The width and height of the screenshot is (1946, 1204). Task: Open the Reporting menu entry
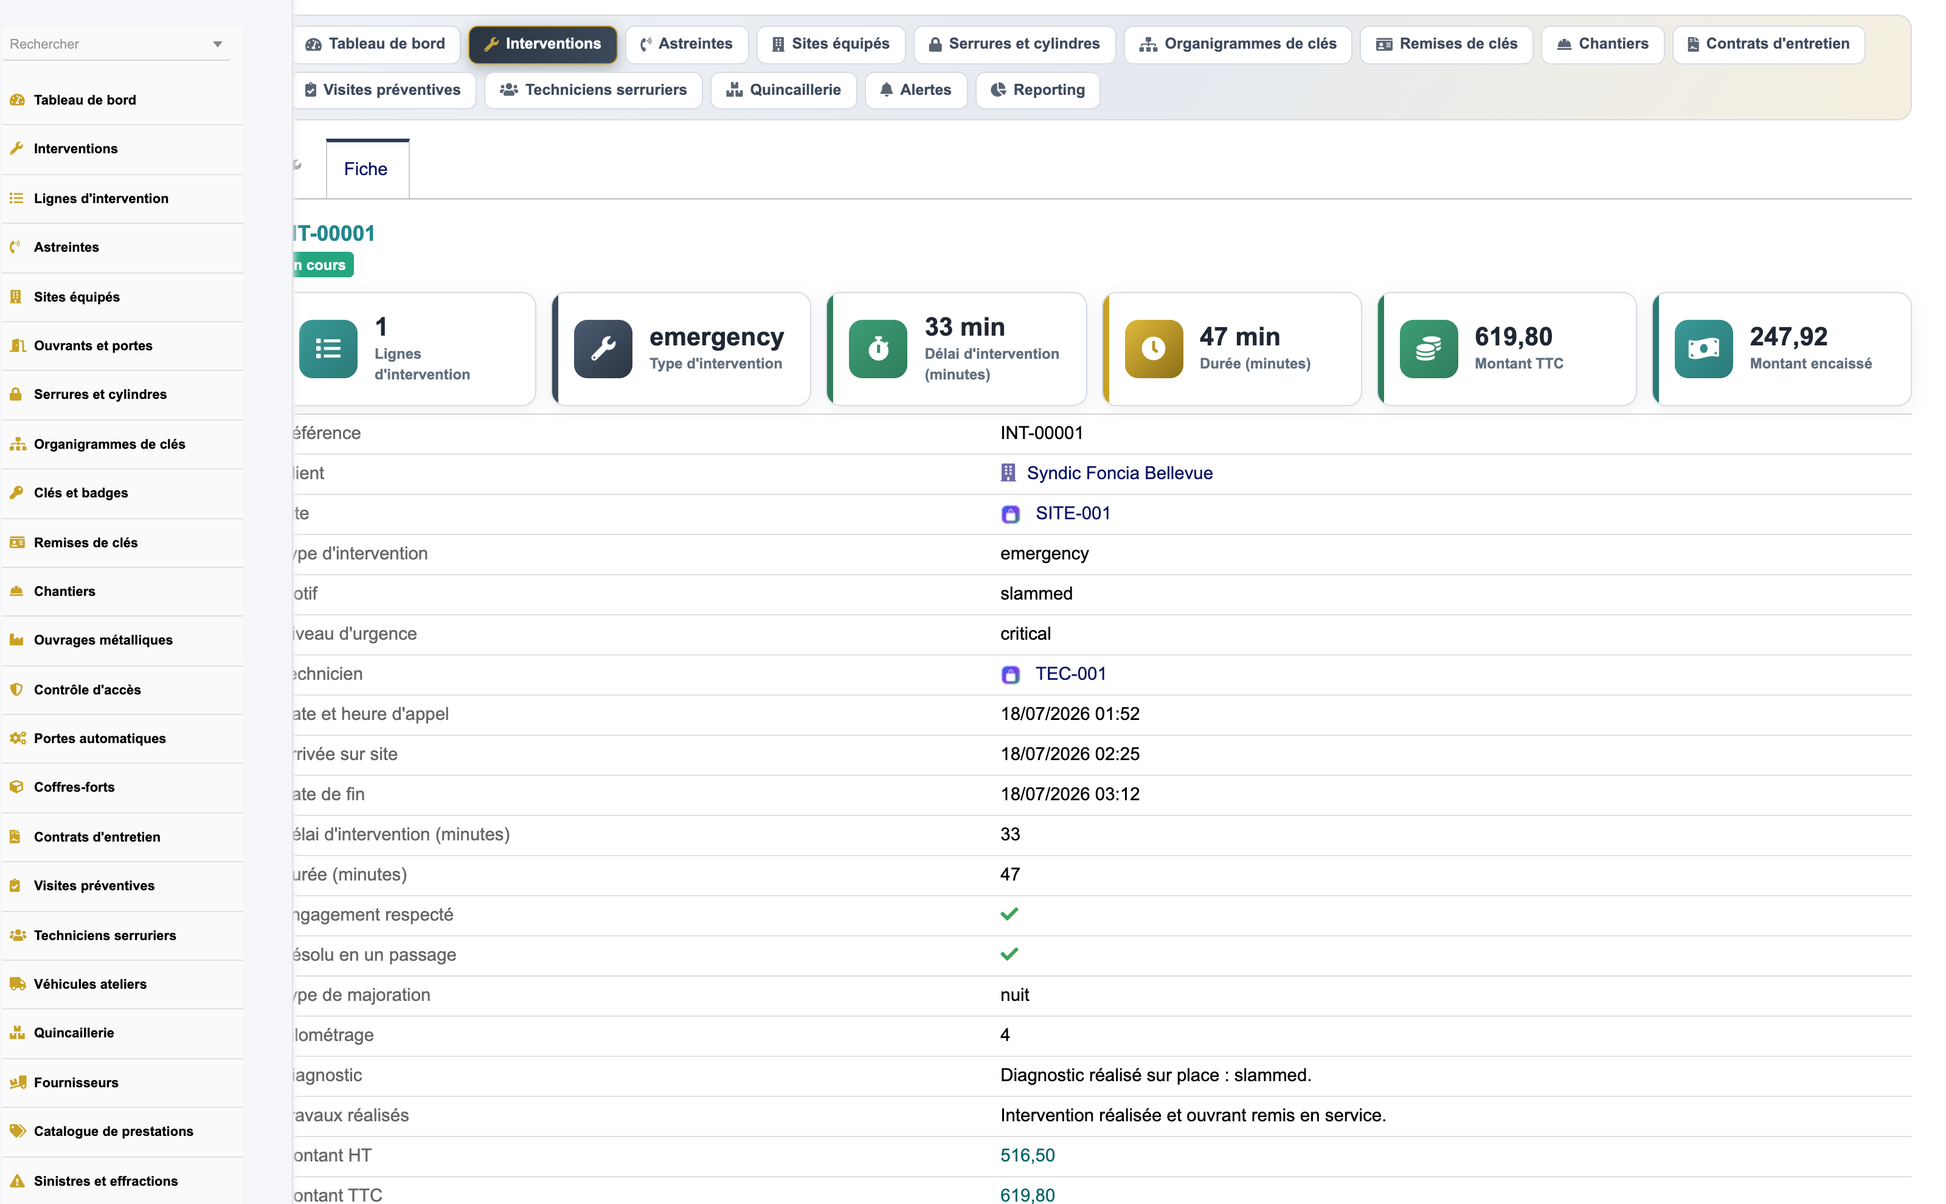[1037, 90]
